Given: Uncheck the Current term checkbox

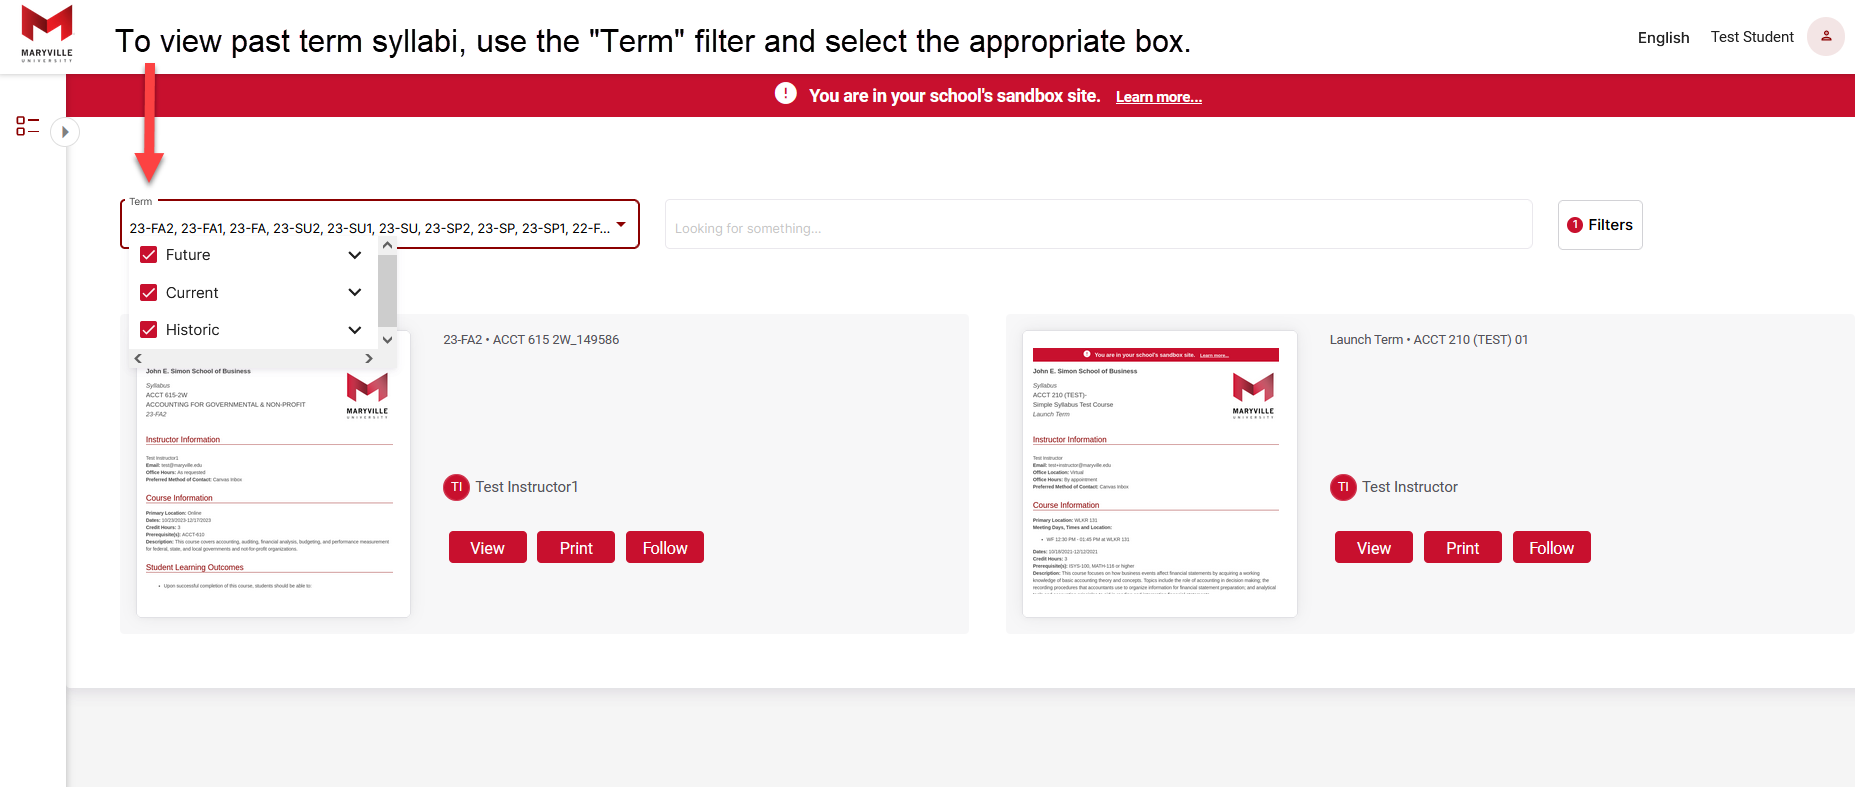Looking at the screenshot, I should [149, 293].
